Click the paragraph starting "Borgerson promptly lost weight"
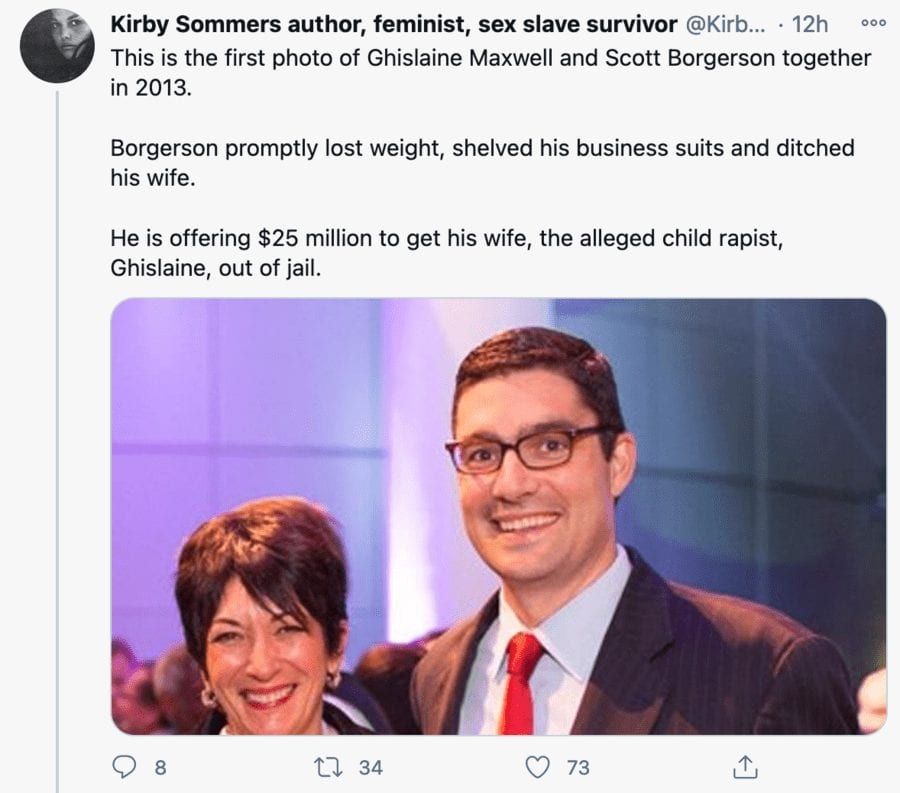 tap(482, 162)
